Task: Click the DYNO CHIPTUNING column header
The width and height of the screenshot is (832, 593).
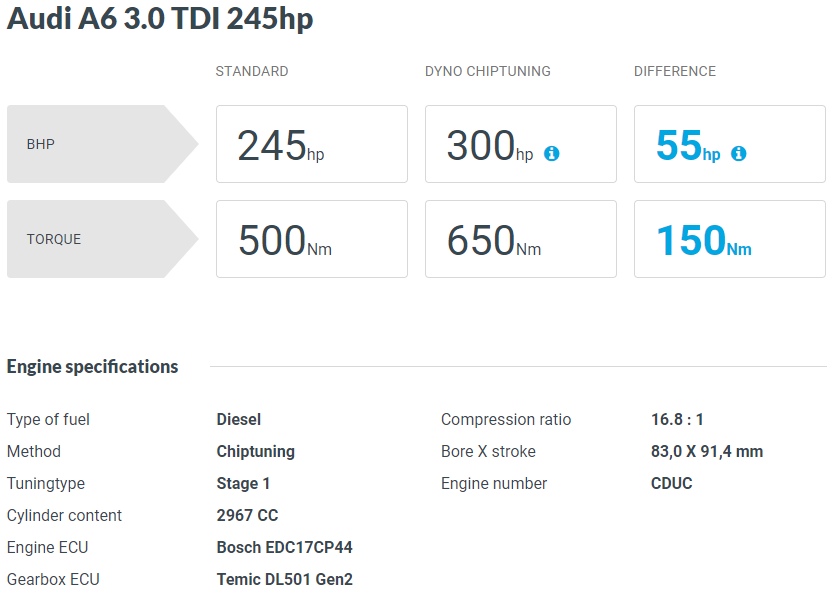Action: coord(488,71)
